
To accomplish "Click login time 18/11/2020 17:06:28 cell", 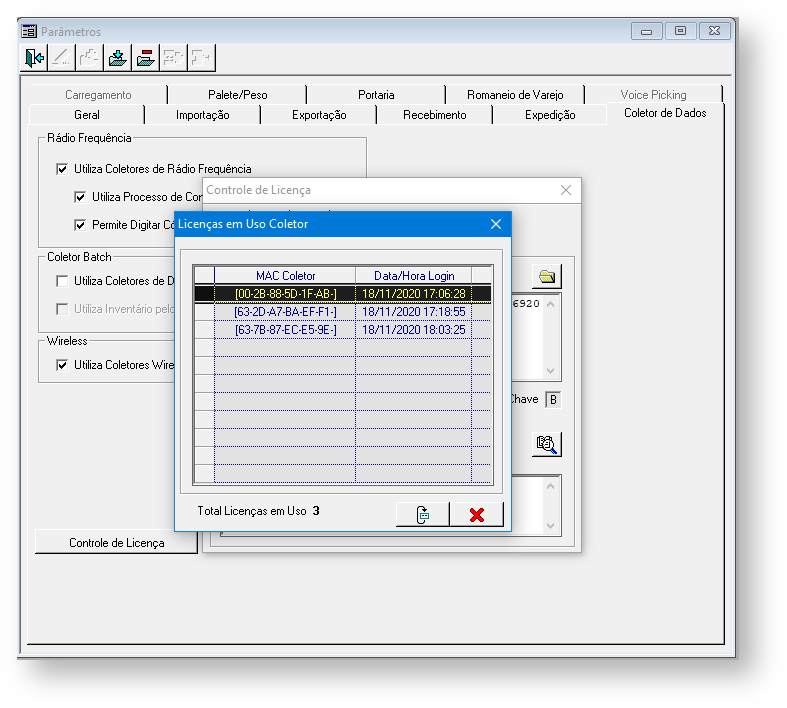I will tap(414, 294).
